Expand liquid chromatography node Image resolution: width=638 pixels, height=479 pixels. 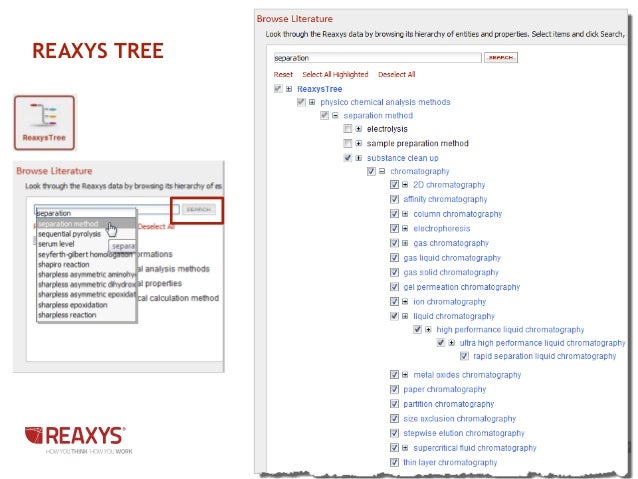(405, 316)
